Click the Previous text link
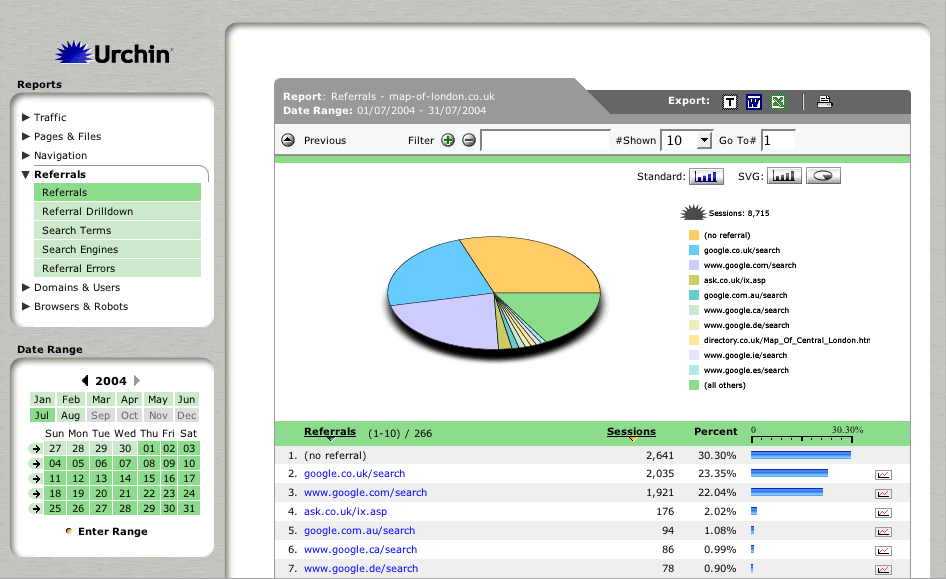 pos(325,141)
